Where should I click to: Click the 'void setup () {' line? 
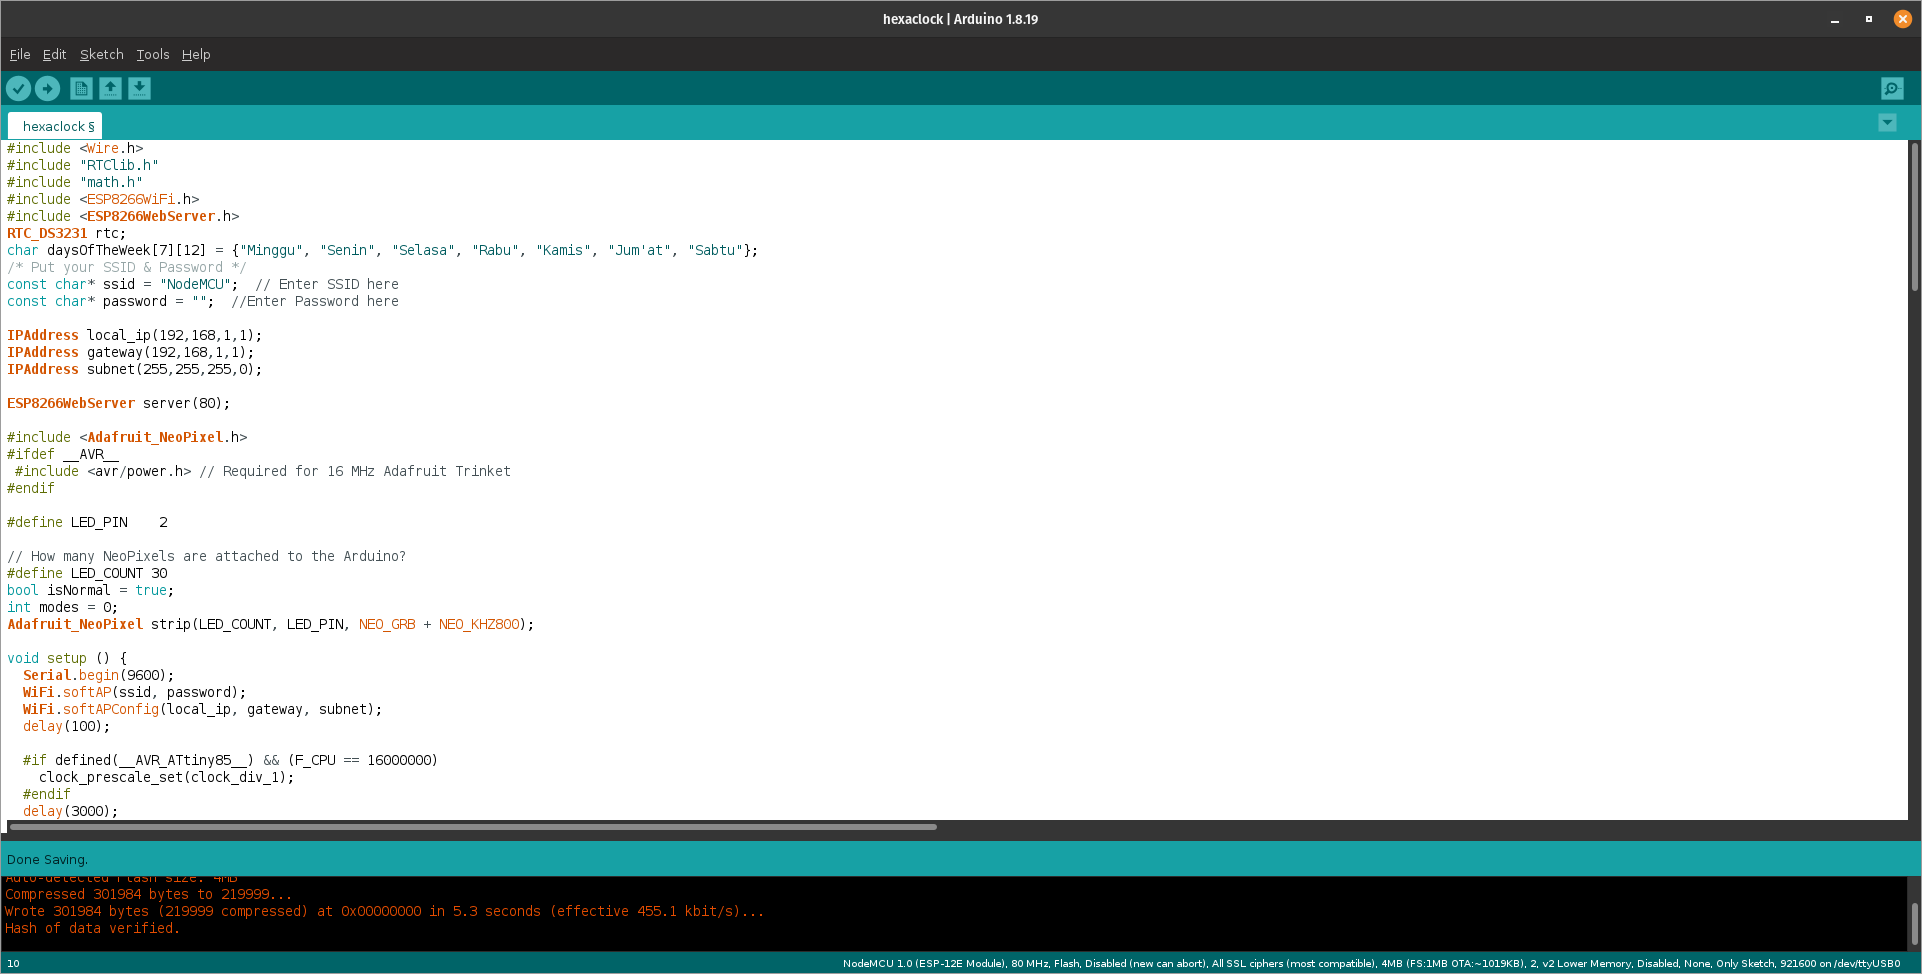click(67, 659)
